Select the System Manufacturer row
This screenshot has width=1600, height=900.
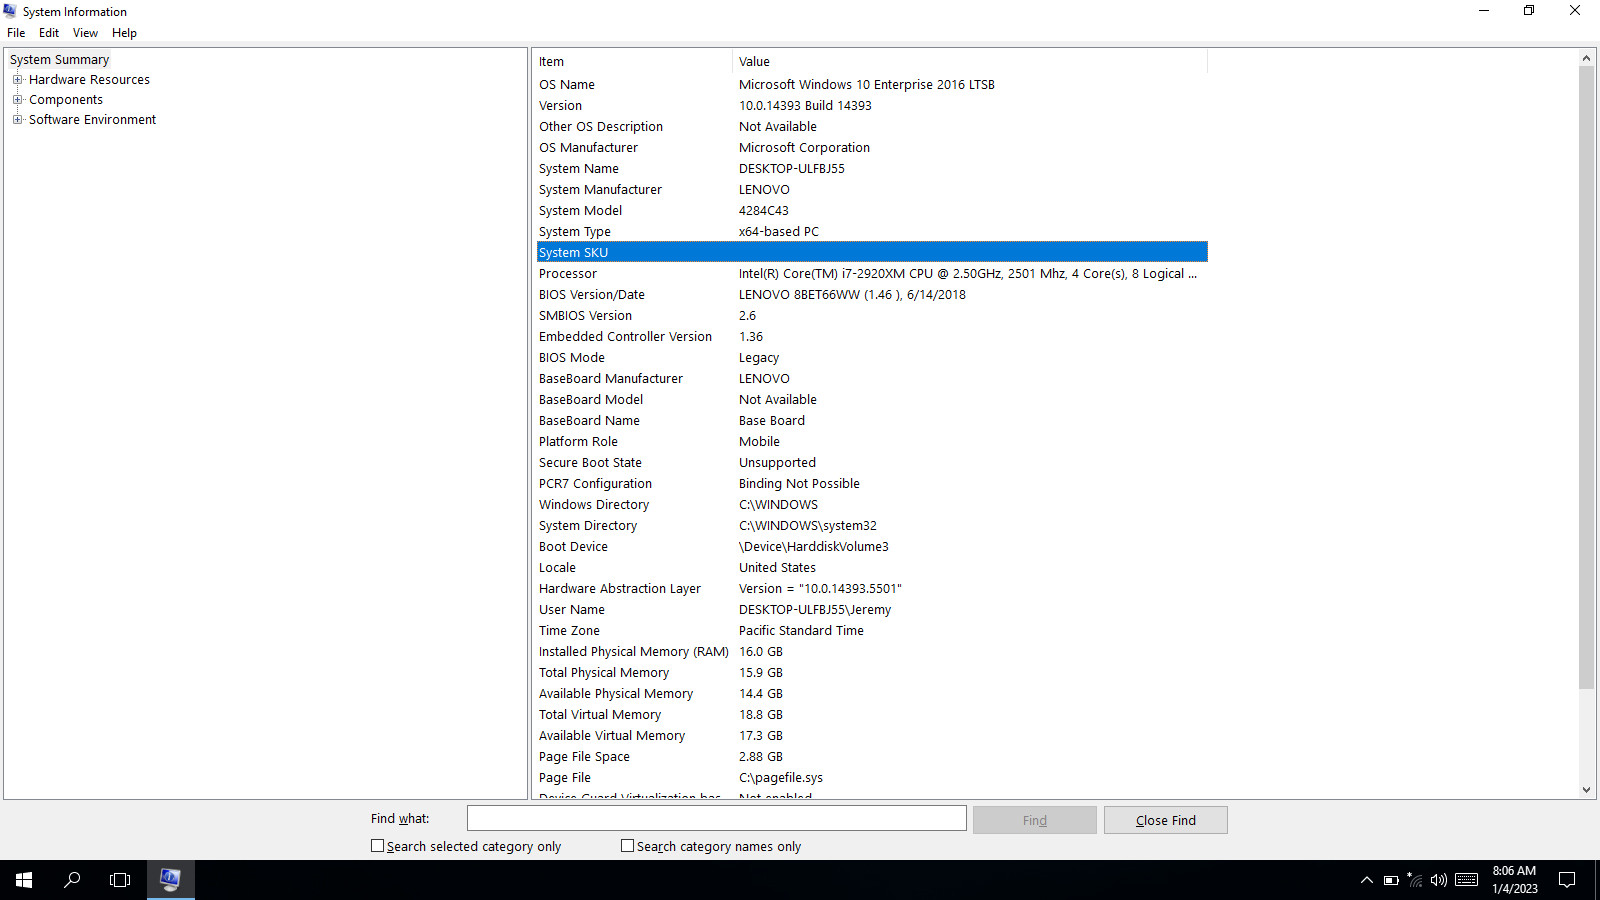pos(872,190)
